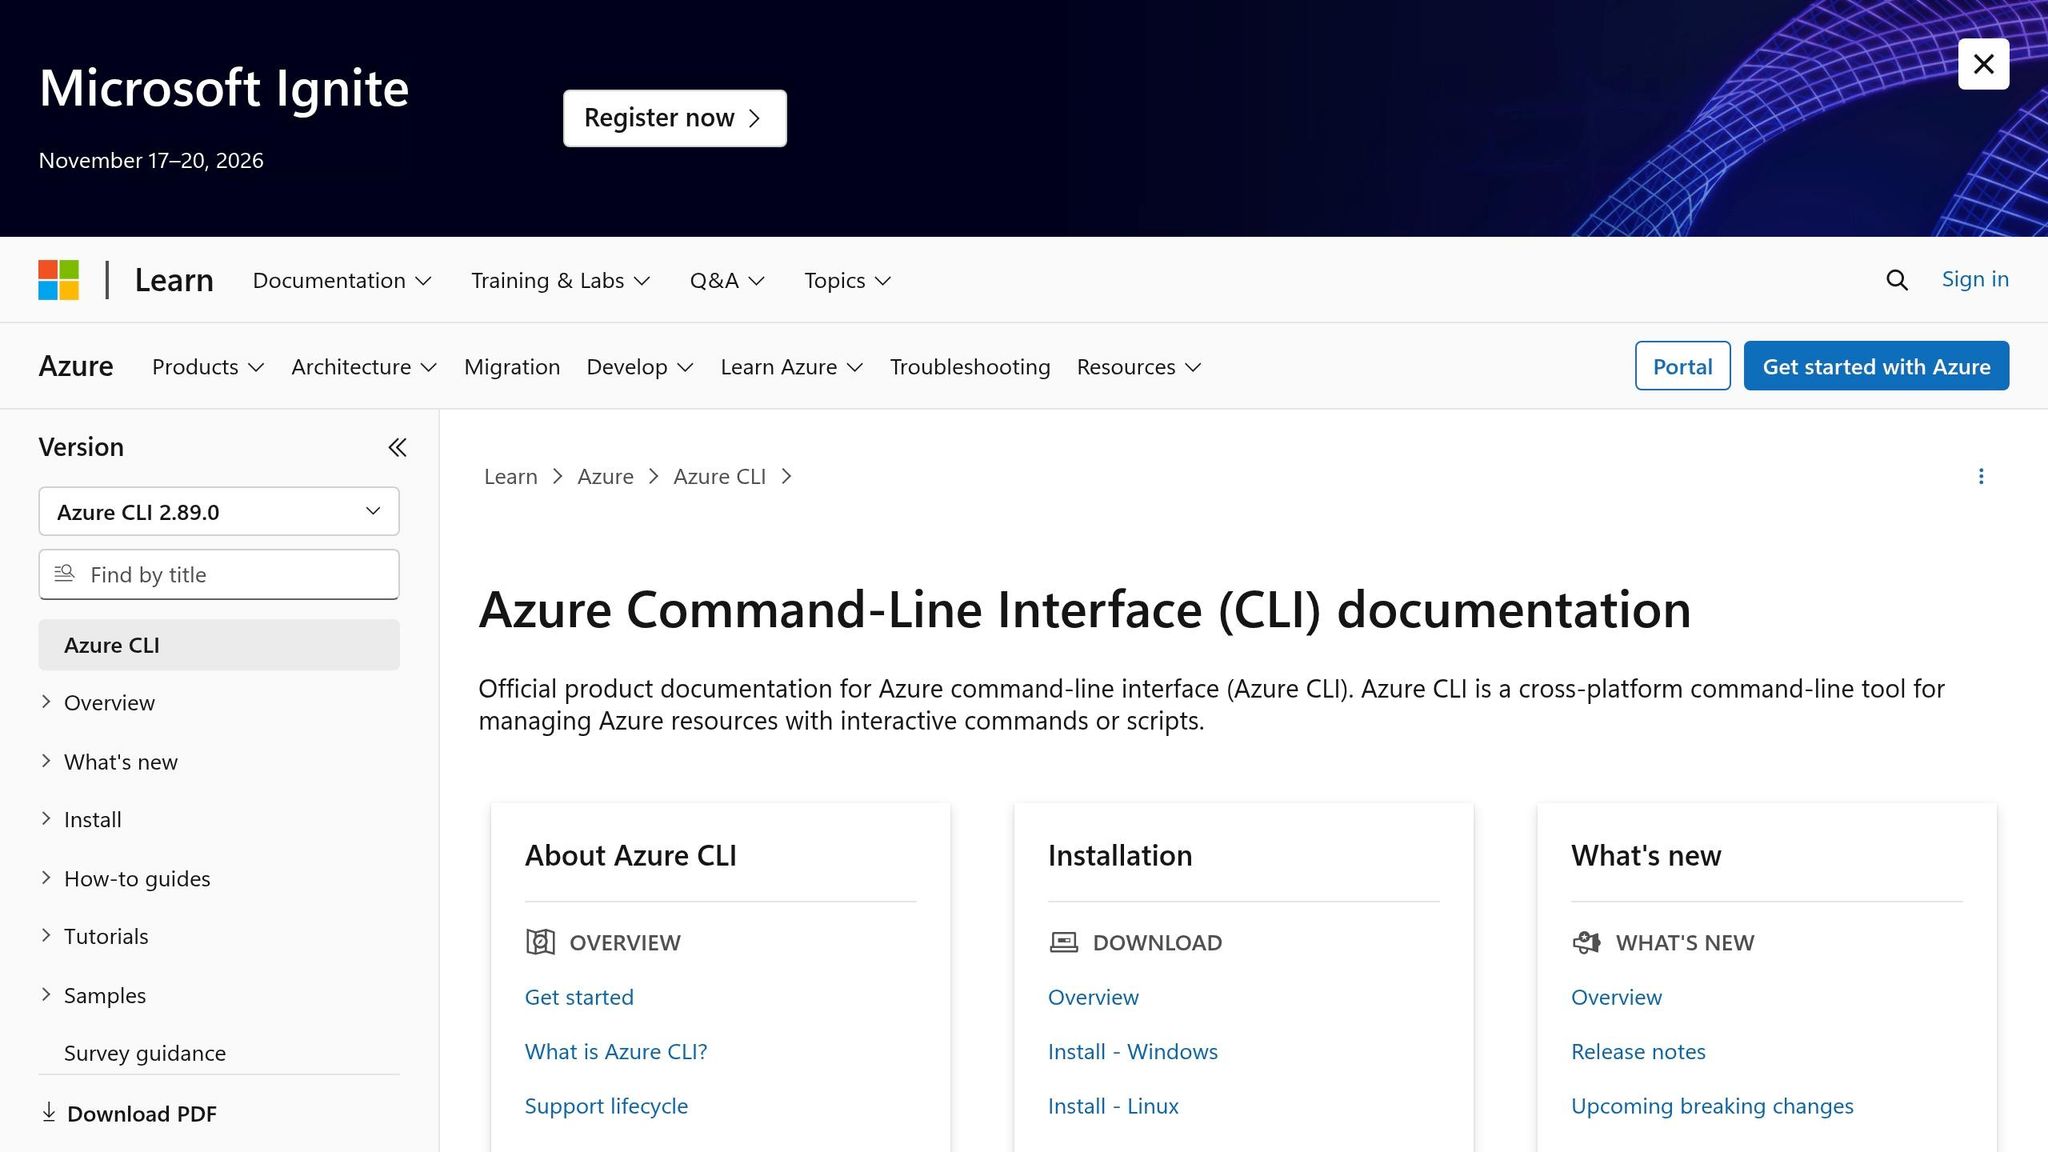Open the Install - Linux link

(1113, 1106)
